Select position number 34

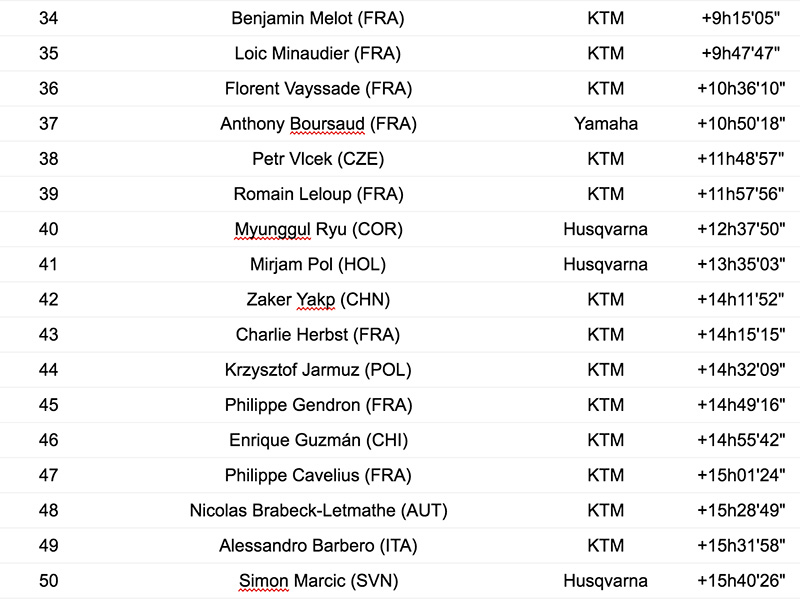point(48,19)
